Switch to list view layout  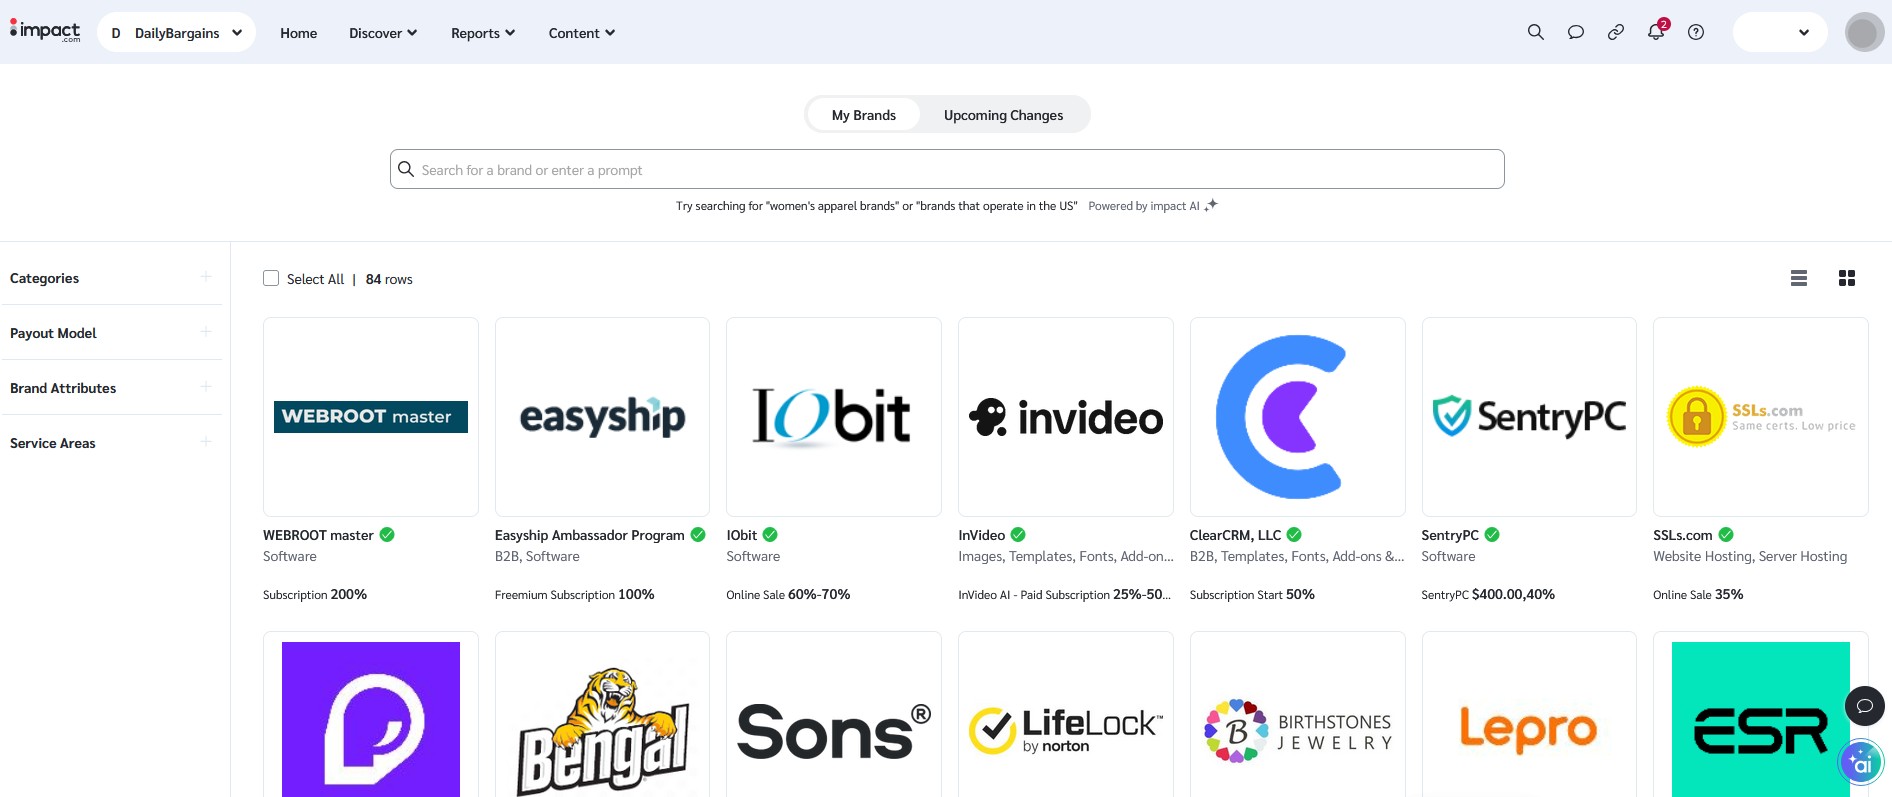1799,278
